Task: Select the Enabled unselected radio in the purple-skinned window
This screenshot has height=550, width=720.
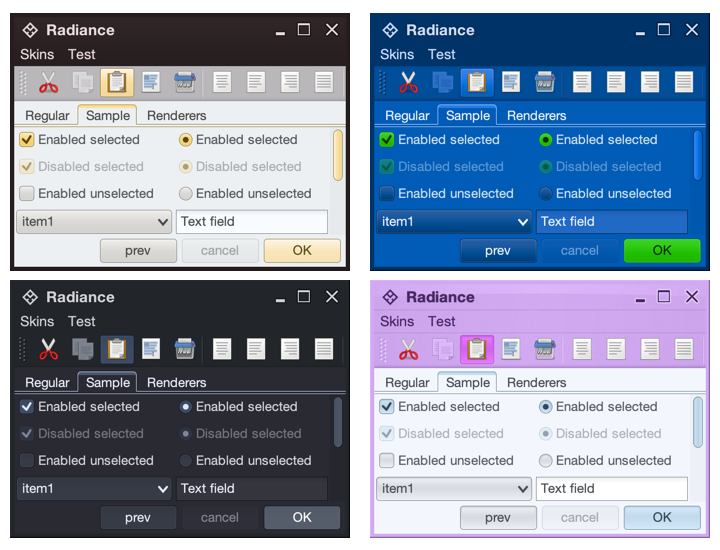Action: coord(546,460)
